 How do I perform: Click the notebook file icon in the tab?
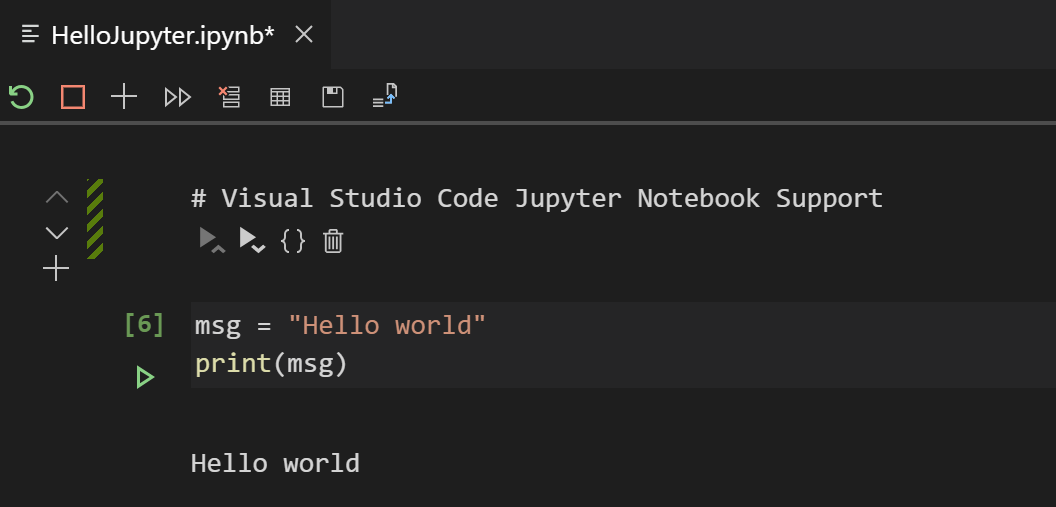30,34
